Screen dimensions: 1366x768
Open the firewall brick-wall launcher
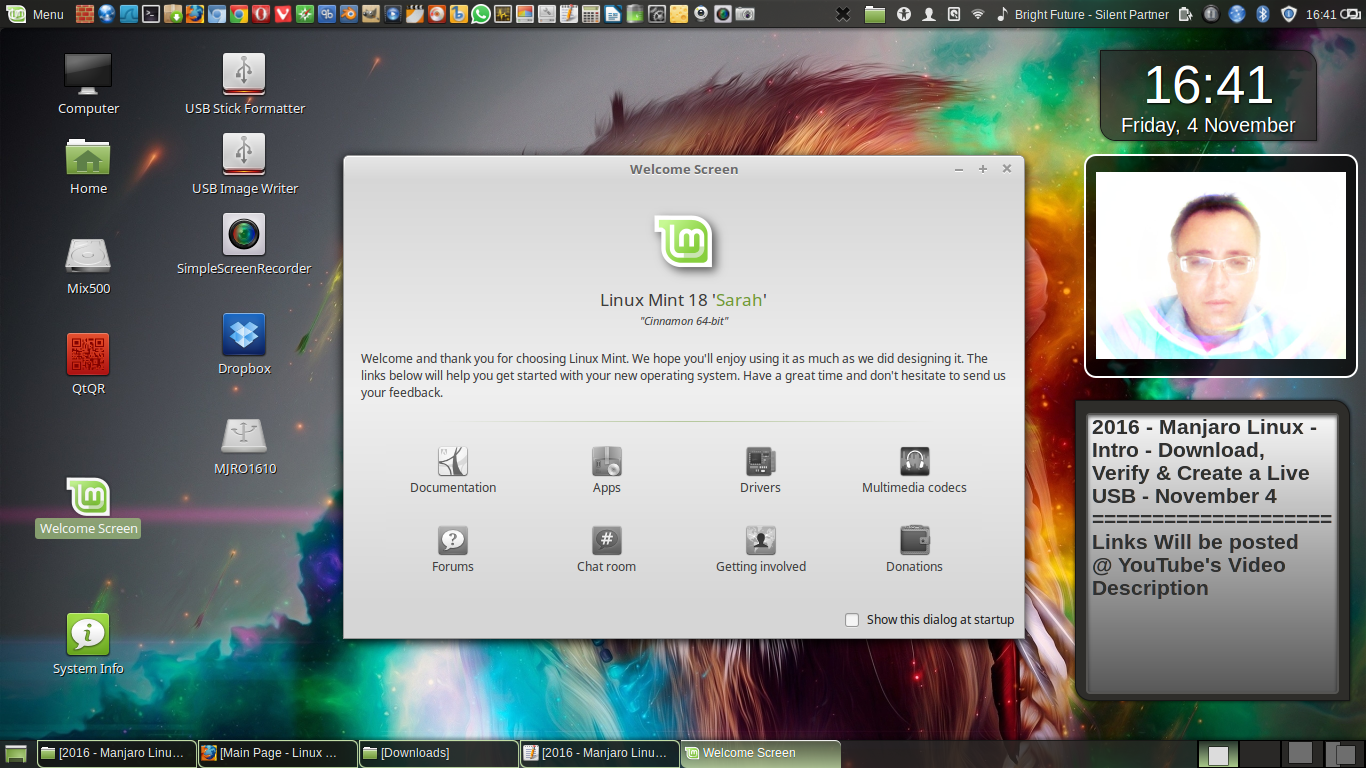85,14
